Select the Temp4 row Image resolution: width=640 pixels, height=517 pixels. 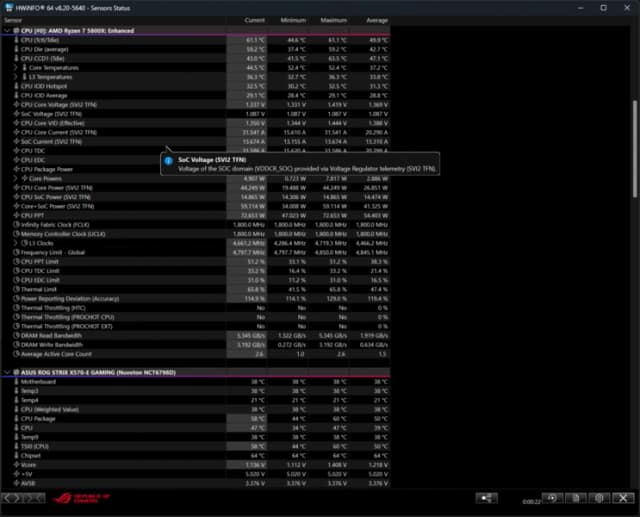pyautogui.click(x=196, y=400)
